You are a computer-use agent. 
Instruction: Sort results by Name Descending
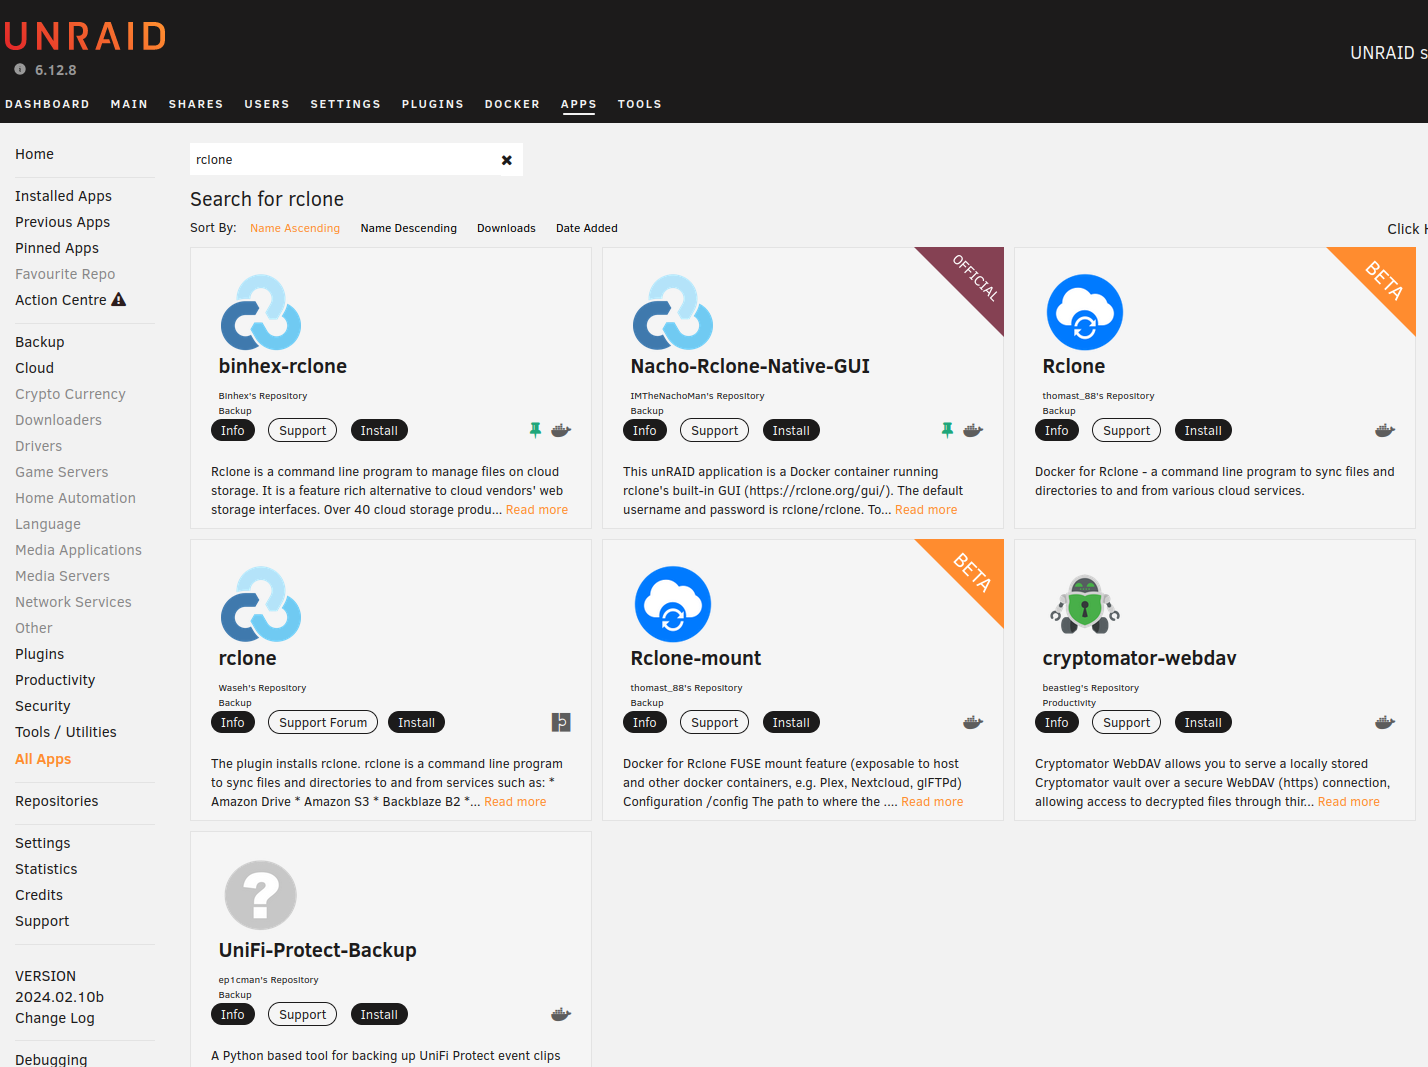tap(408, 228)
